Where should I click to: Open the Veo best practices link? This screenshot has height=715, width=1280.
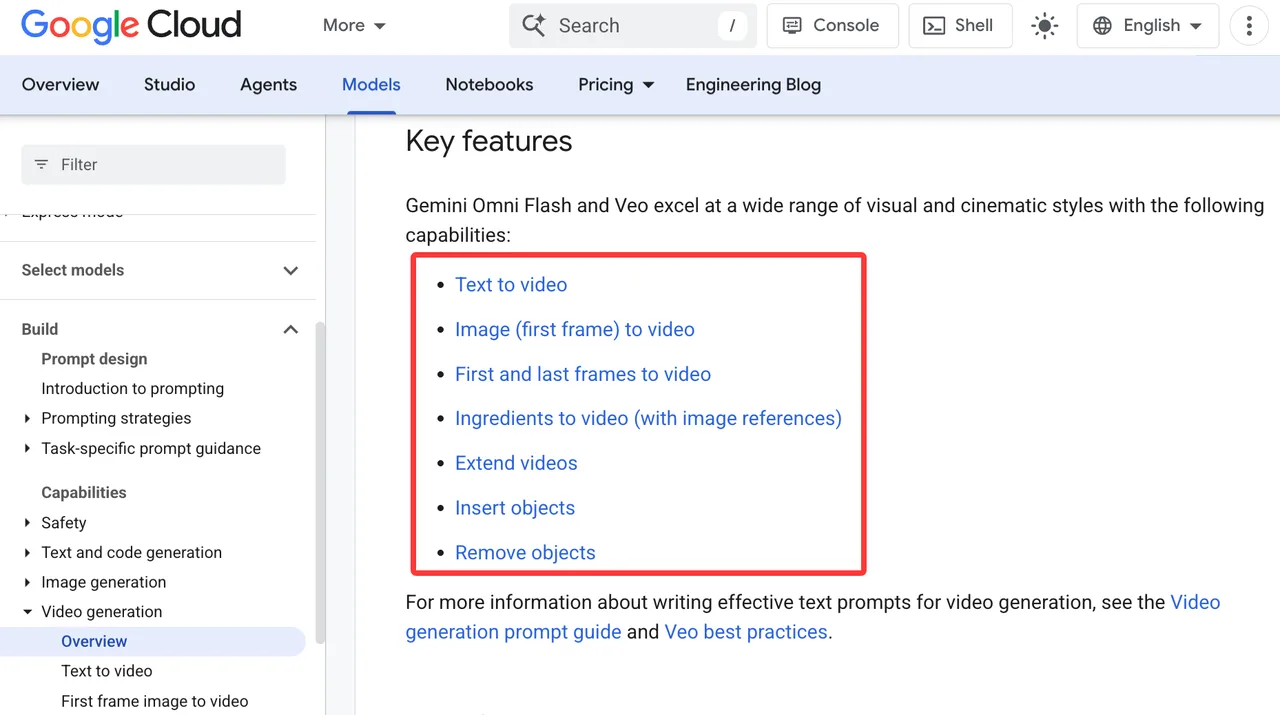click(x=746, y=632)
